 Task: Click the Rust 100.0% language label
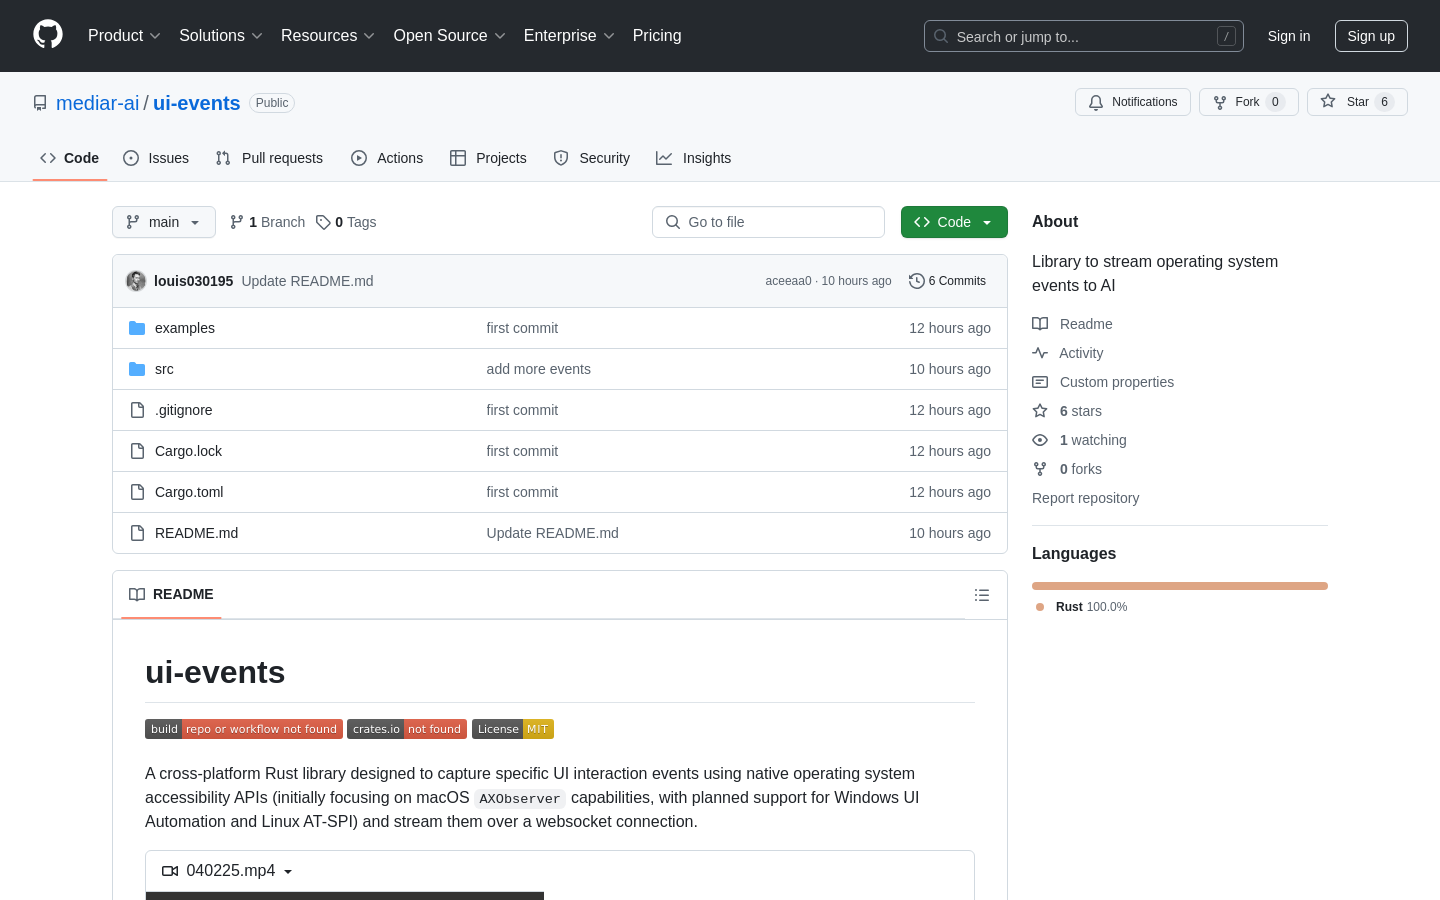(1091, 607)
